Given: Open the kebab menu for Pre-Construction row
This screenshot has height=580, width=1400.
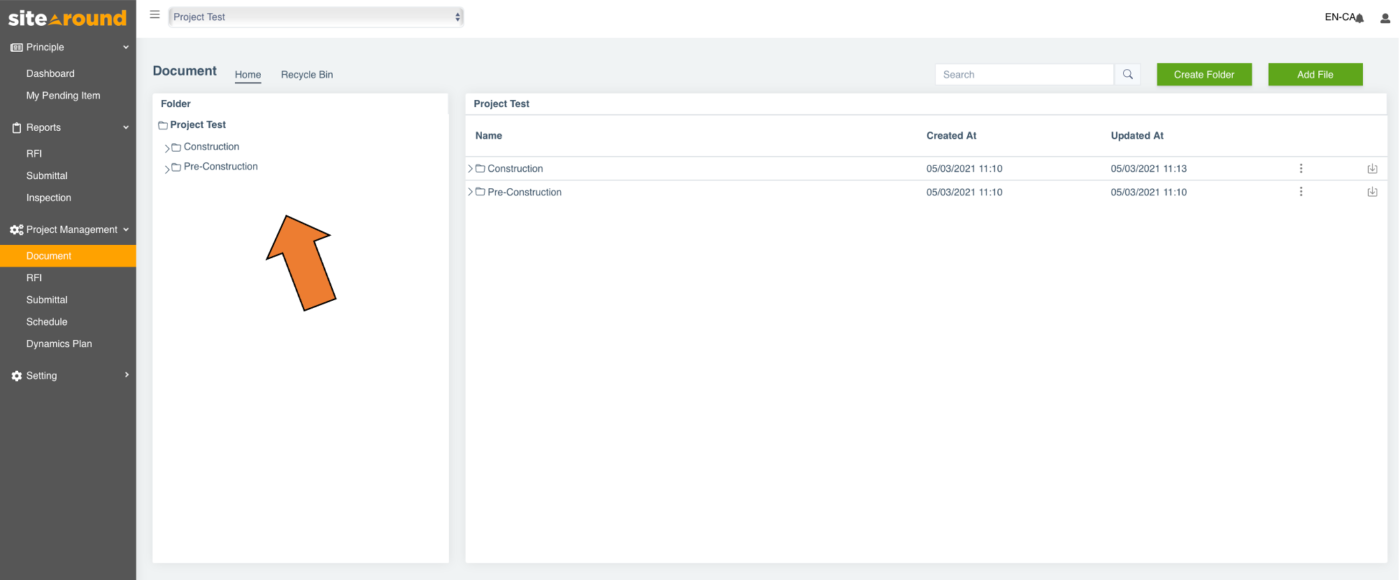Looking at the screenshot, I should (1300, 191).
